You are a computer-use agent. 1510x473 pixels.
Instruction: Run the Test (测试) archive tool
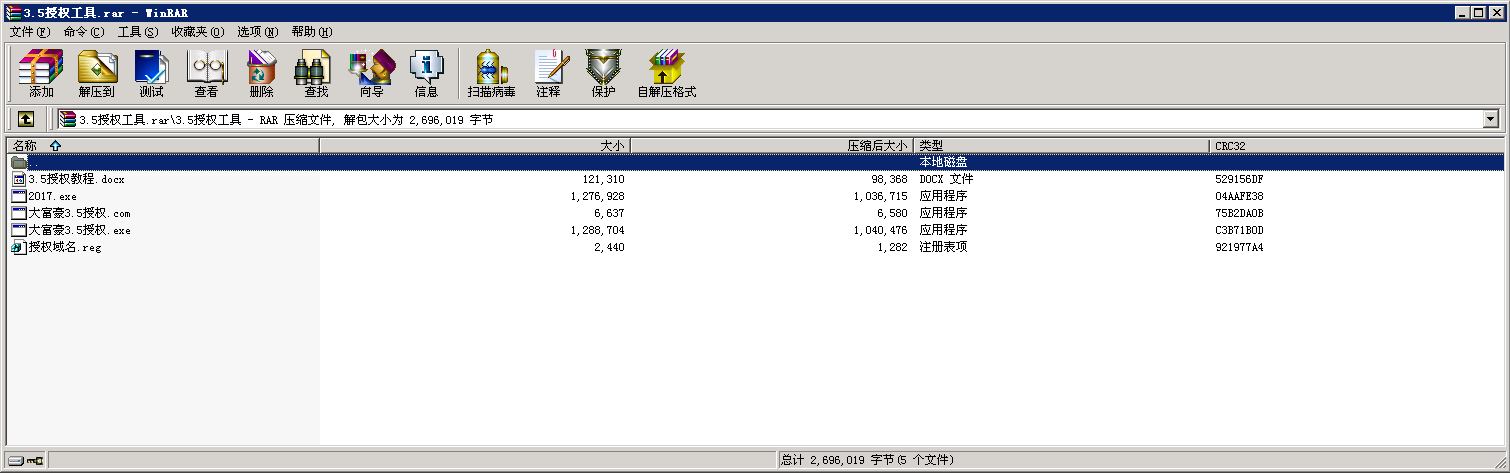pos(151,74)
